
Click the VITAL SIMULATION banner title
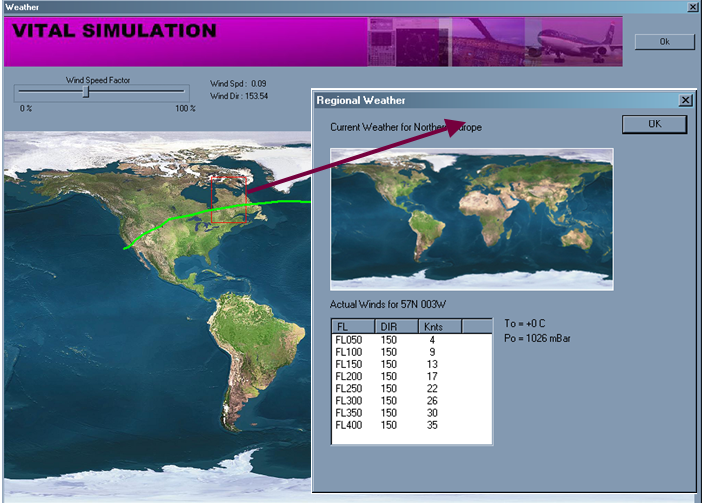point(114,30)
